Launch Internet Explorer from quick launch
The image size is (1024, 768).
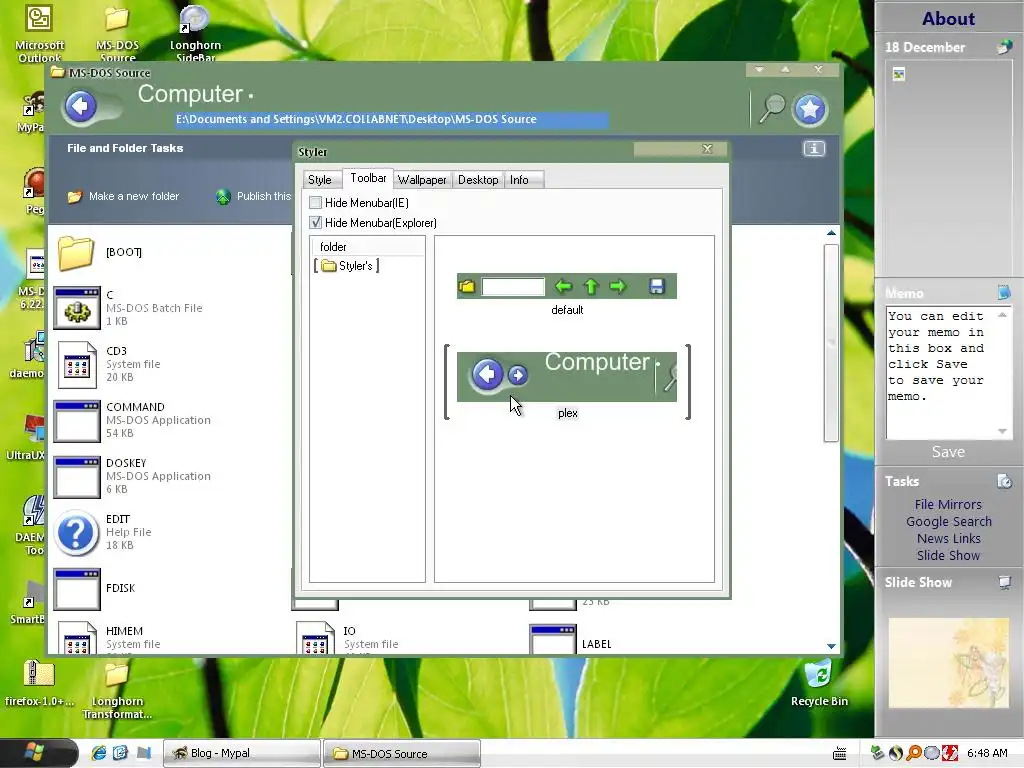(x=99, y=753)
